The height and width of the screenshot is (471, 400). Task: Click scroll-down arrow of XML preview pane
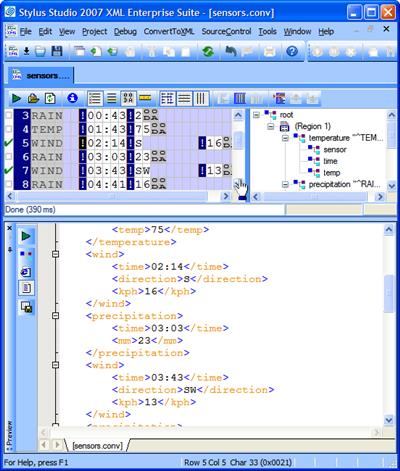[x=389, y=420]
